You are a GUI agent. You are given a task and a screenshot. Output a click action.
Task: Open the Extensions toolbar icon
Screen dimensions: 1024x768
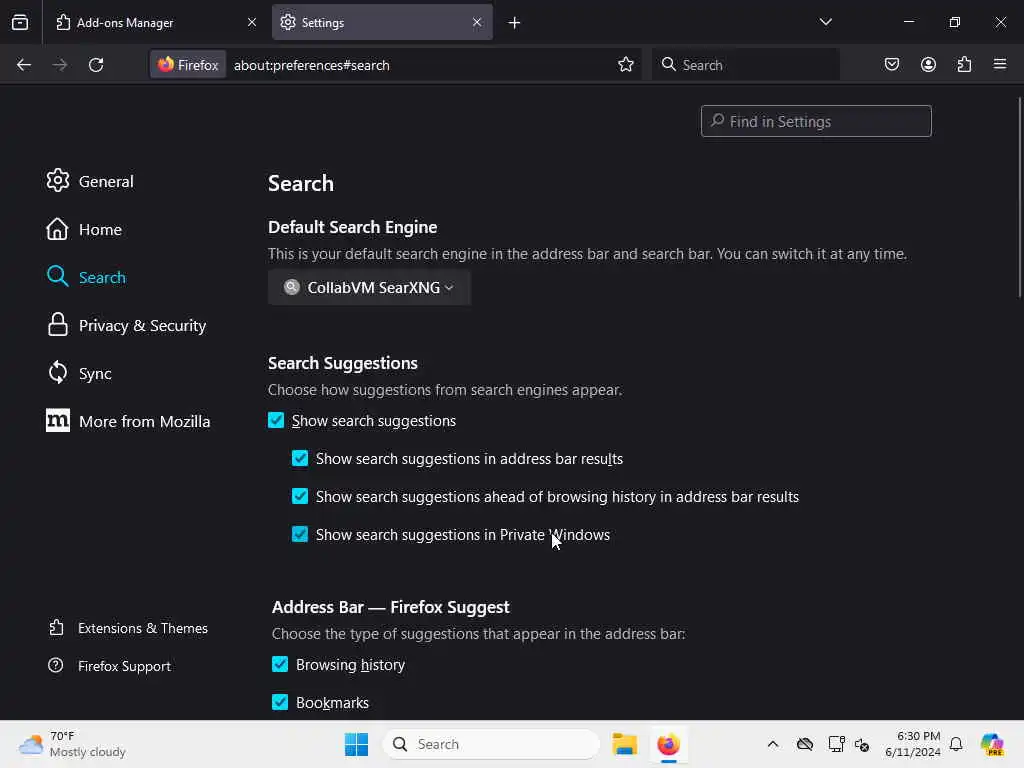pos(964,65)
